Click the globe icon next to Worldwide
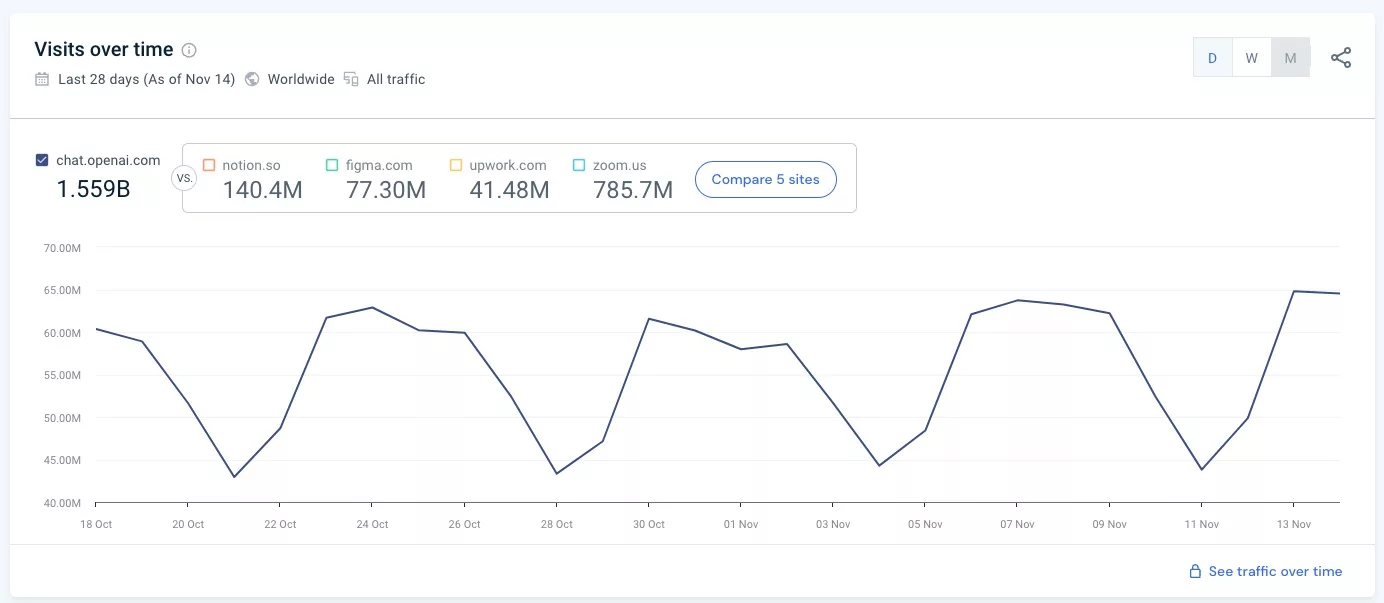The height and width of the screenshot is (603, 1384). 252,79
